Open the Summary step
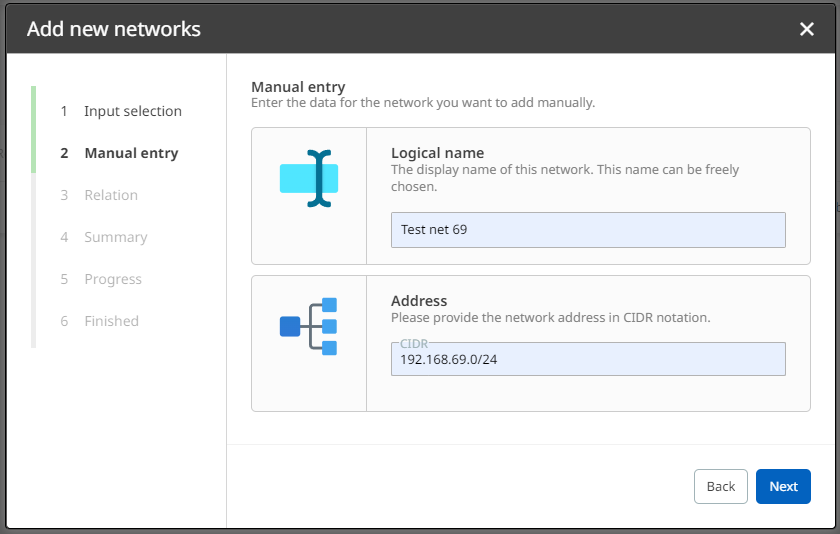The width and height of the screenshot is (840, 534). [x=115, y=237]
